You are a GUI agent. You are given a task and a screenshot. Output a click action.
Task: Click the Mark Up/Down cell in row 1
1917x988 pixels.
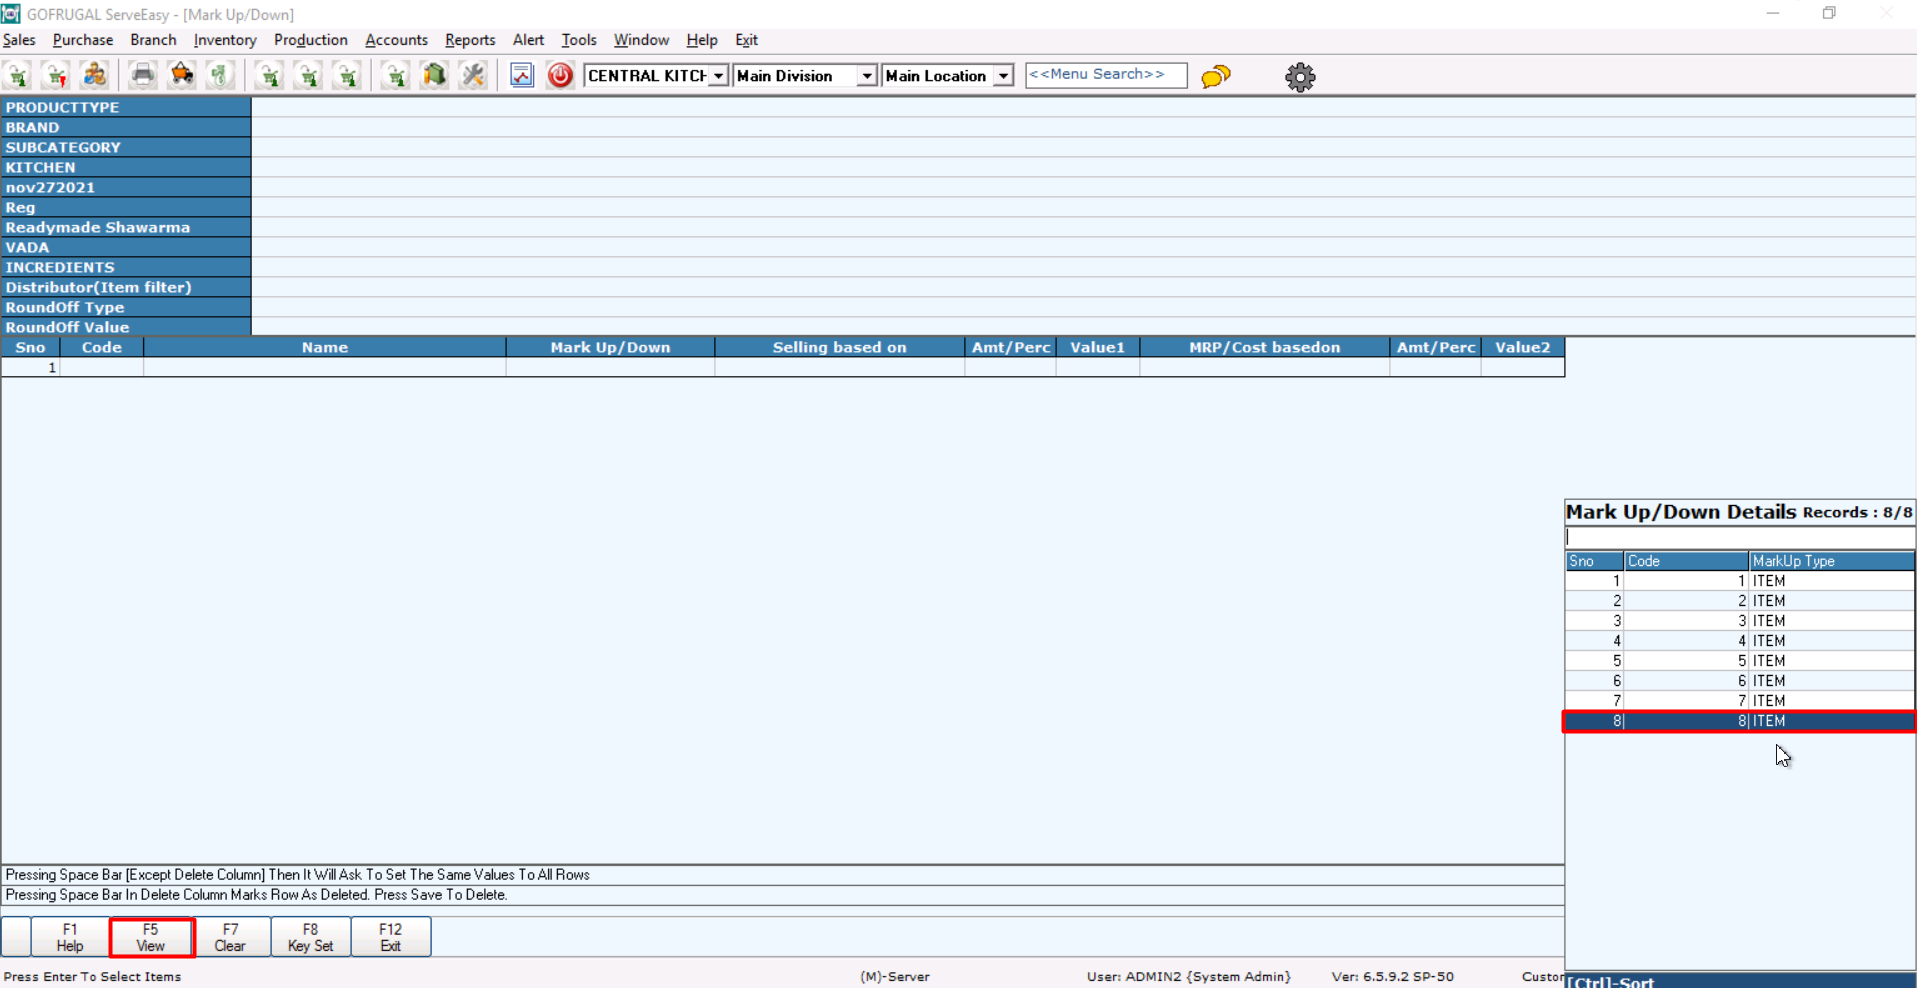click(610, 367)
